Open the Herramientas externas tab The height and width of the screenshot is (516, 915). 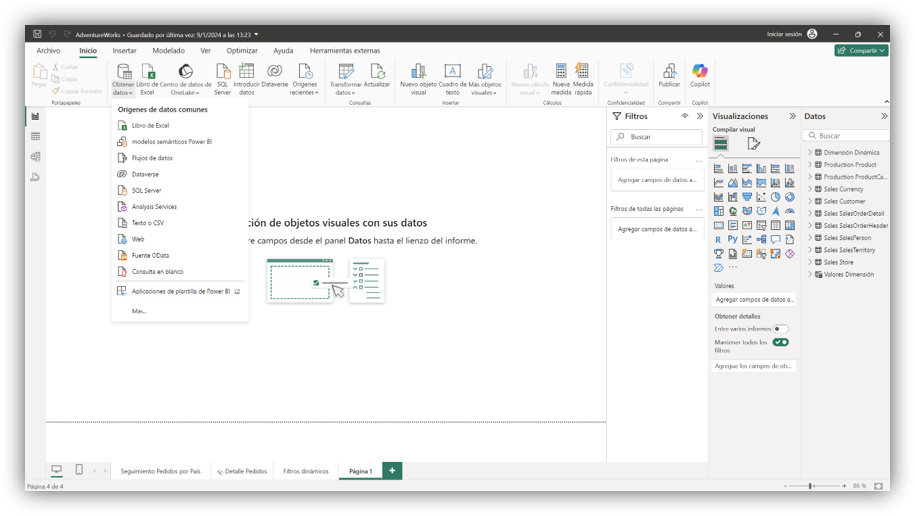click(x=345, y=51)
